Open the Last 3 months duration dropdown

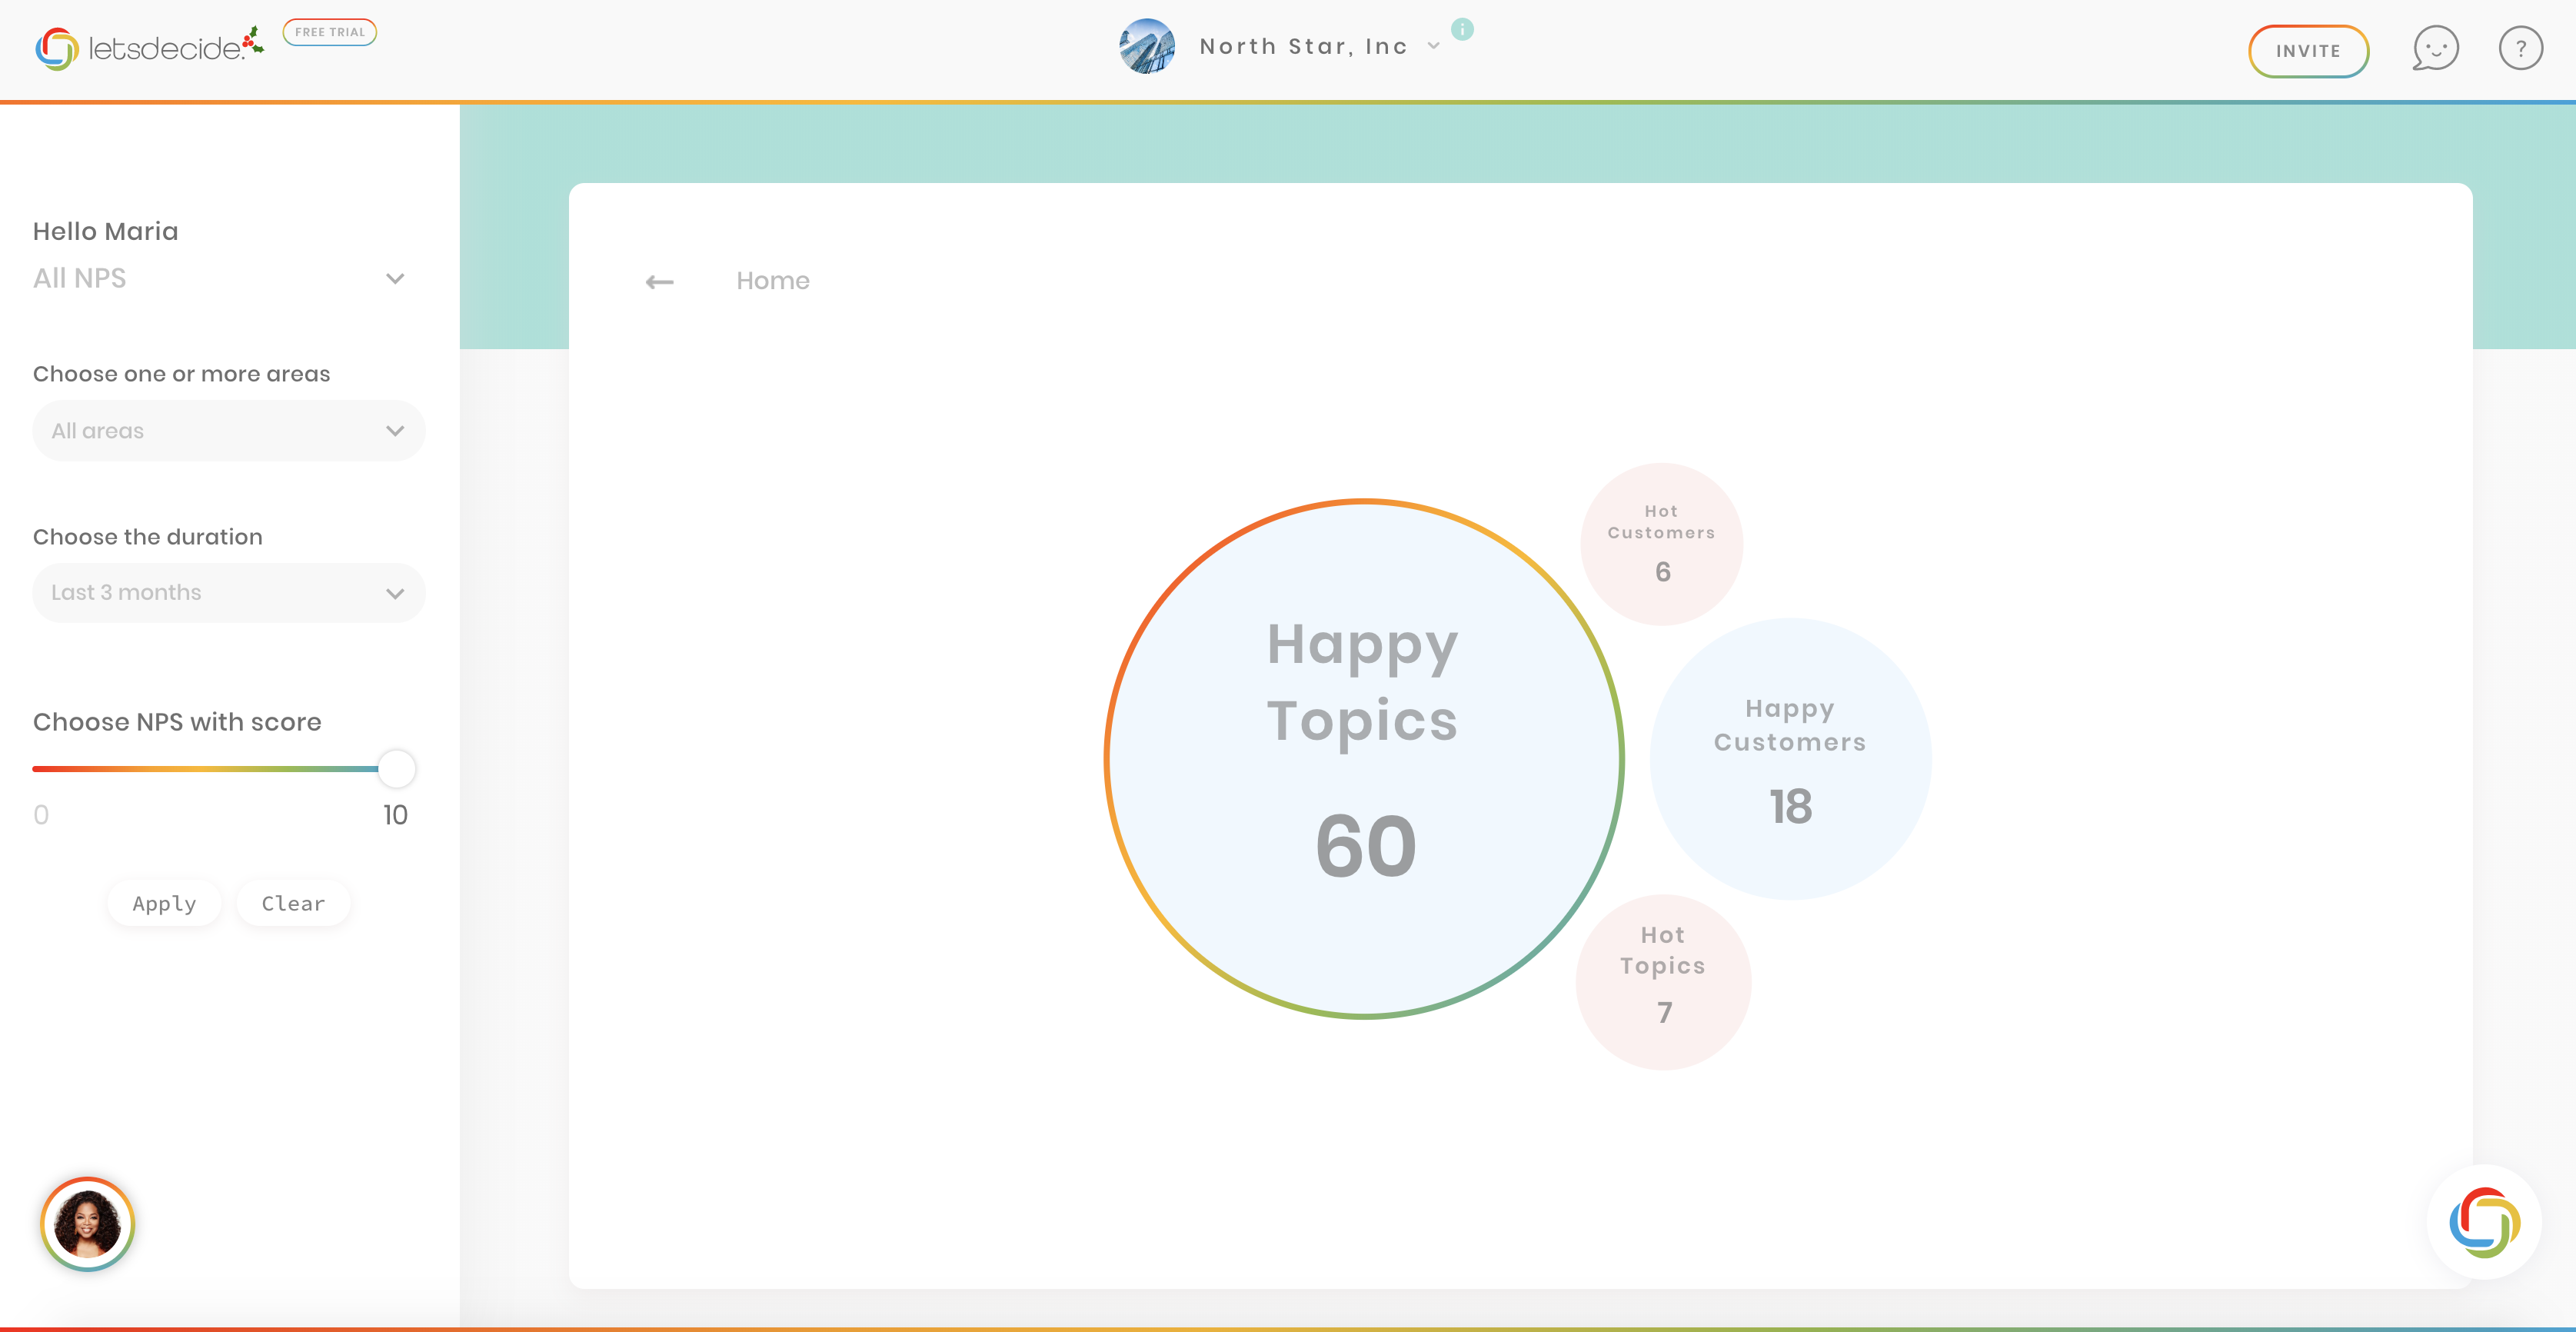point(229,593)
